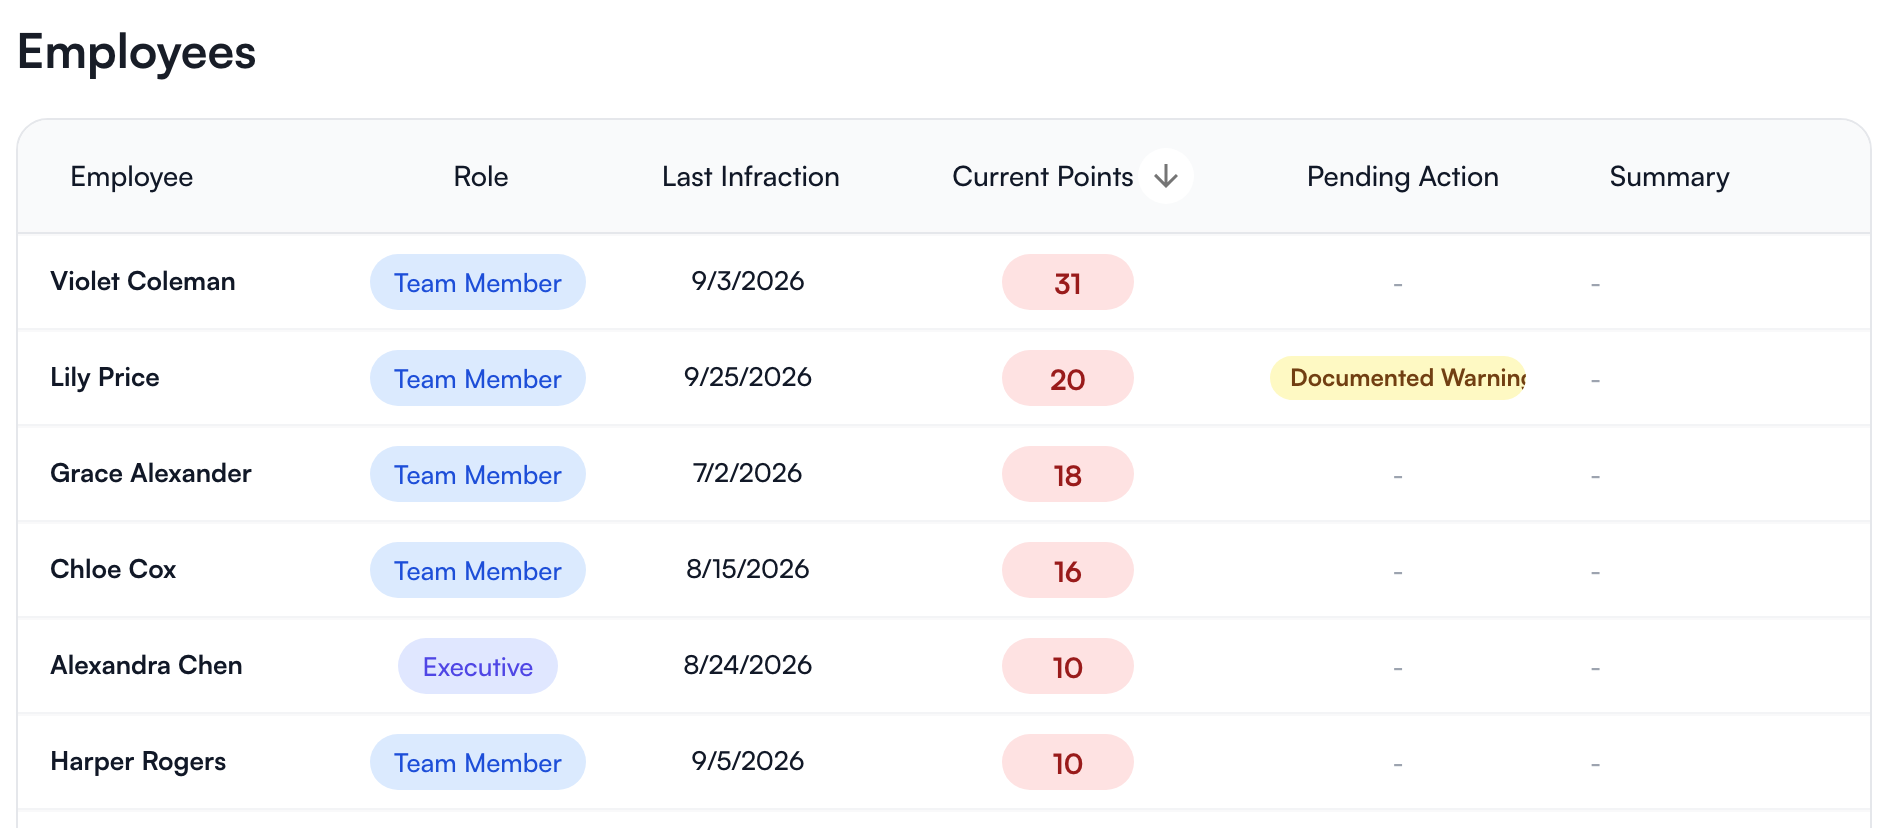Sort by the Employee column header
Viewport: 1888px width, 828px height.
pyautogui.click(x=132, y=177)
